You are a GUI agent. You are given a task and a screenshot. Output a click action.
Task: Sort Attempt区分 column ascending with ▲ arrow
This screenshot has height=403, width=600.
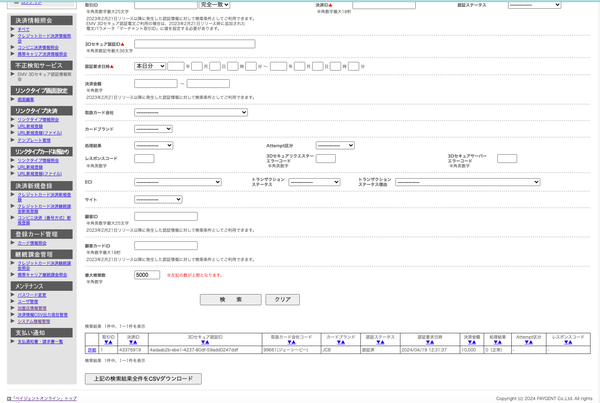531,342
